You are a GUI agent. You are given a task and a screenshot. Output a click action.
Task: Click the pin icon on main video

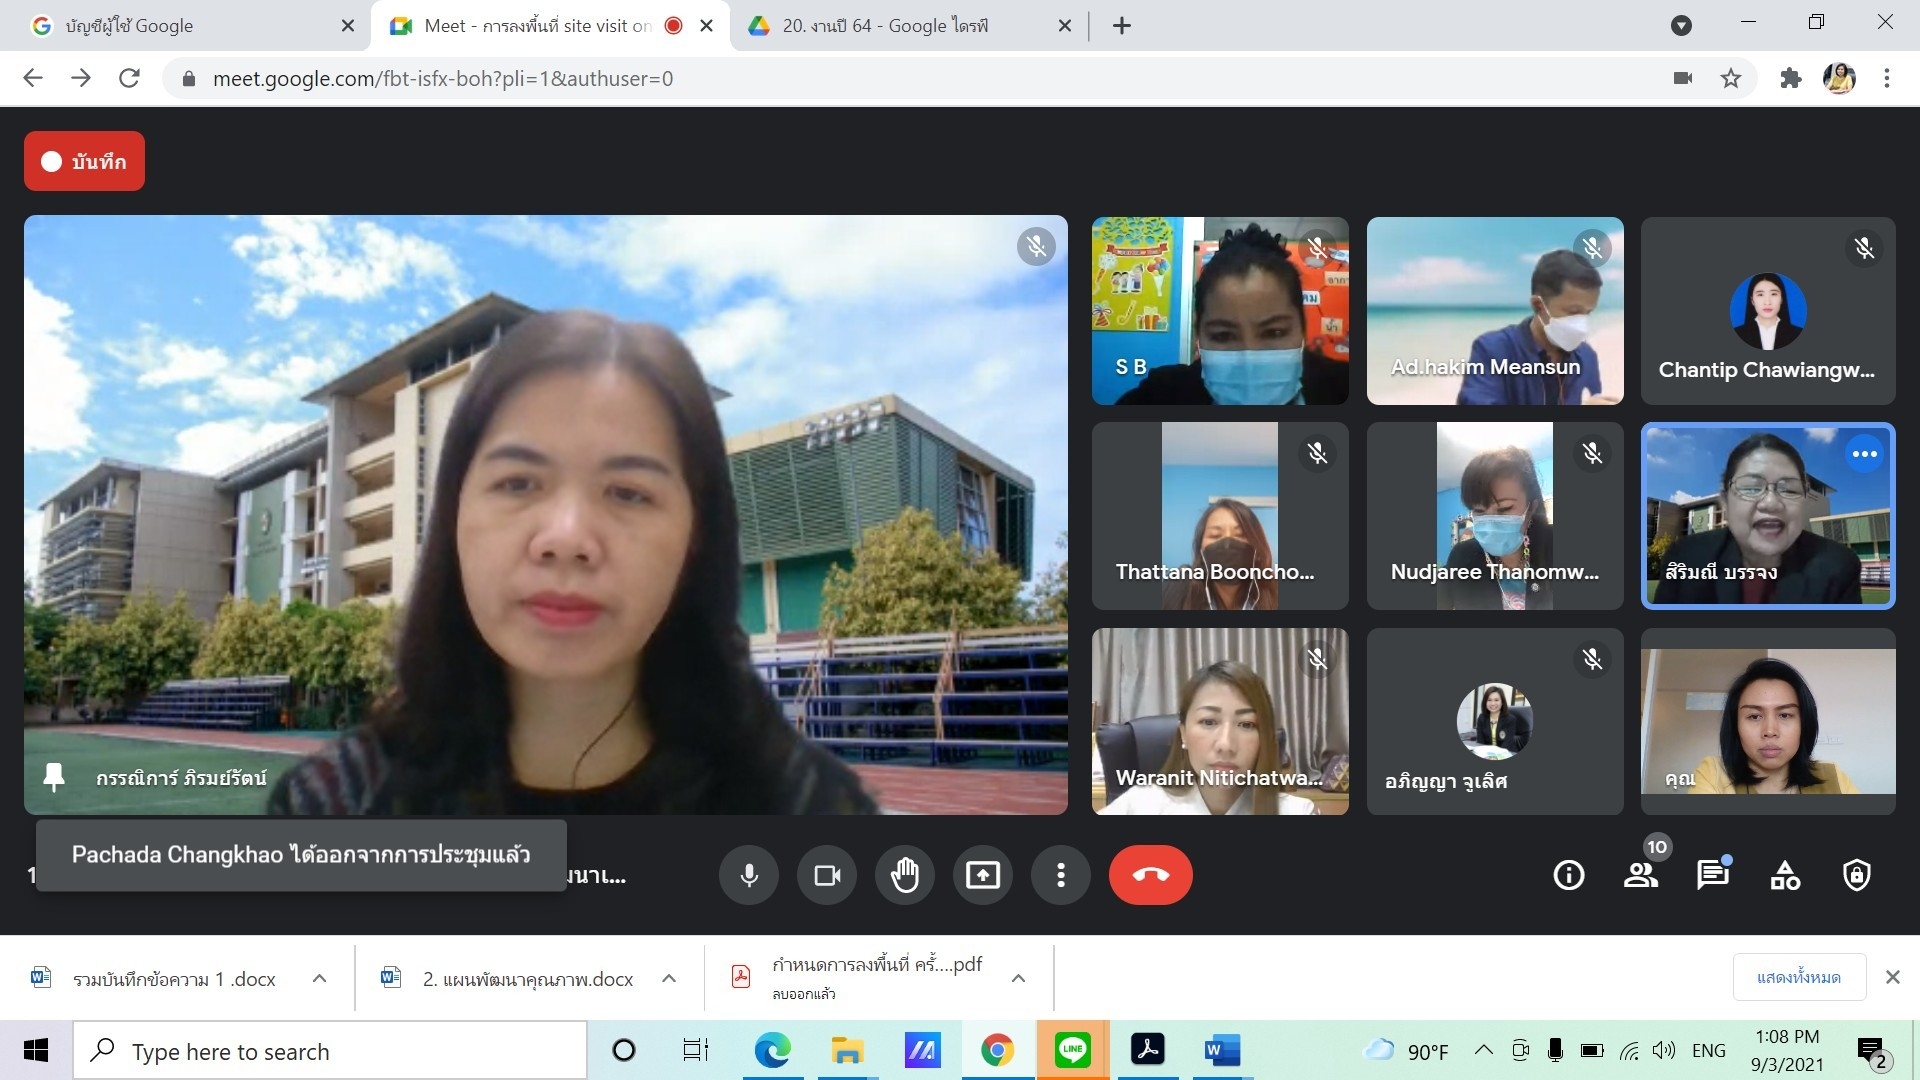coord(54,777)
